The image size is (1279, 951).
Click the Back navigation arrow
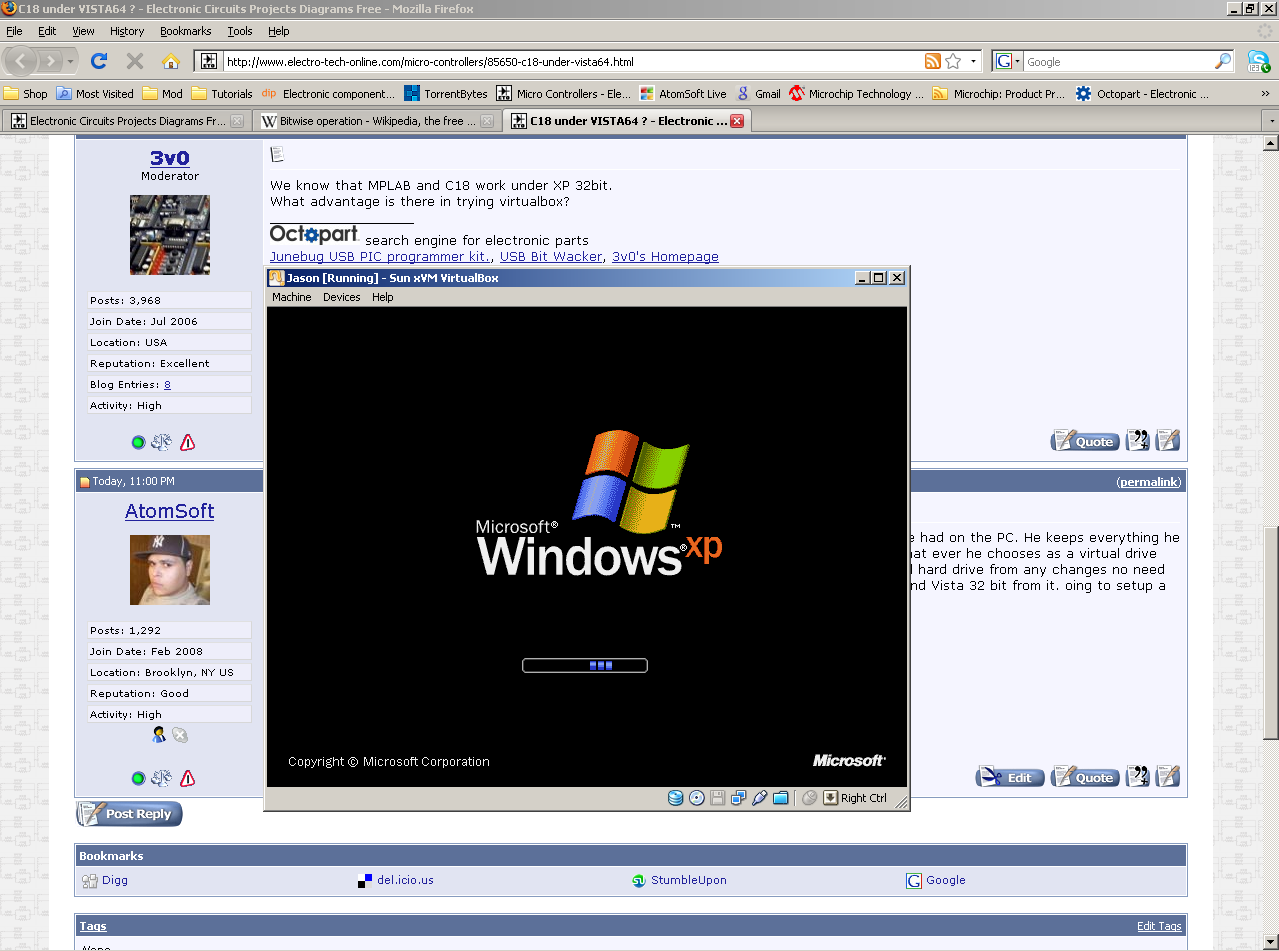pos(21,61)
